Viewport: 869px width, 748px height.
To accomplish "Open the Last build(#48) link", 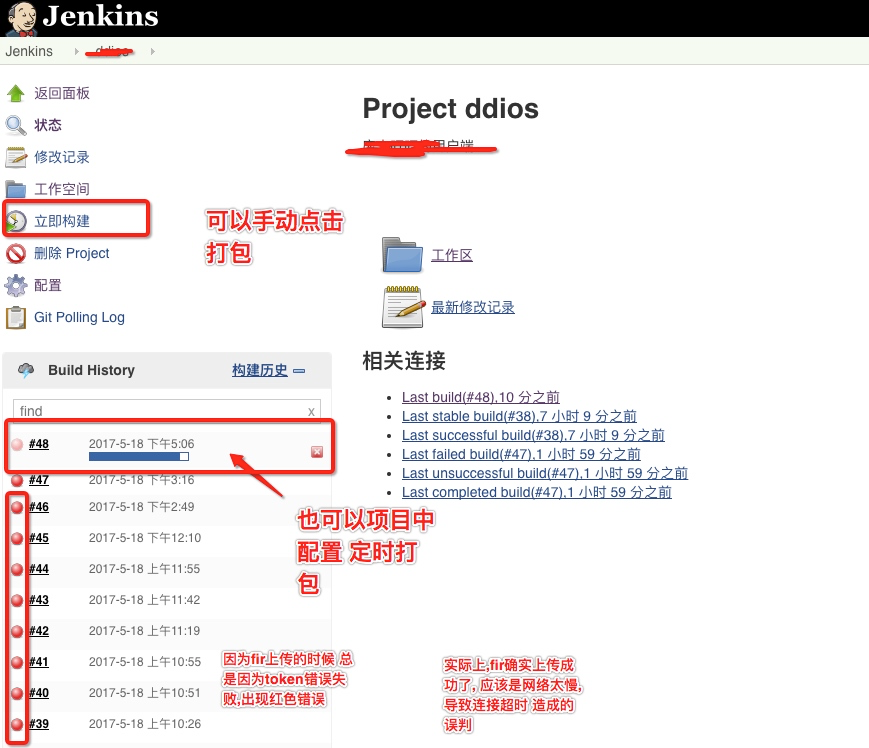I will click(480, 397).
